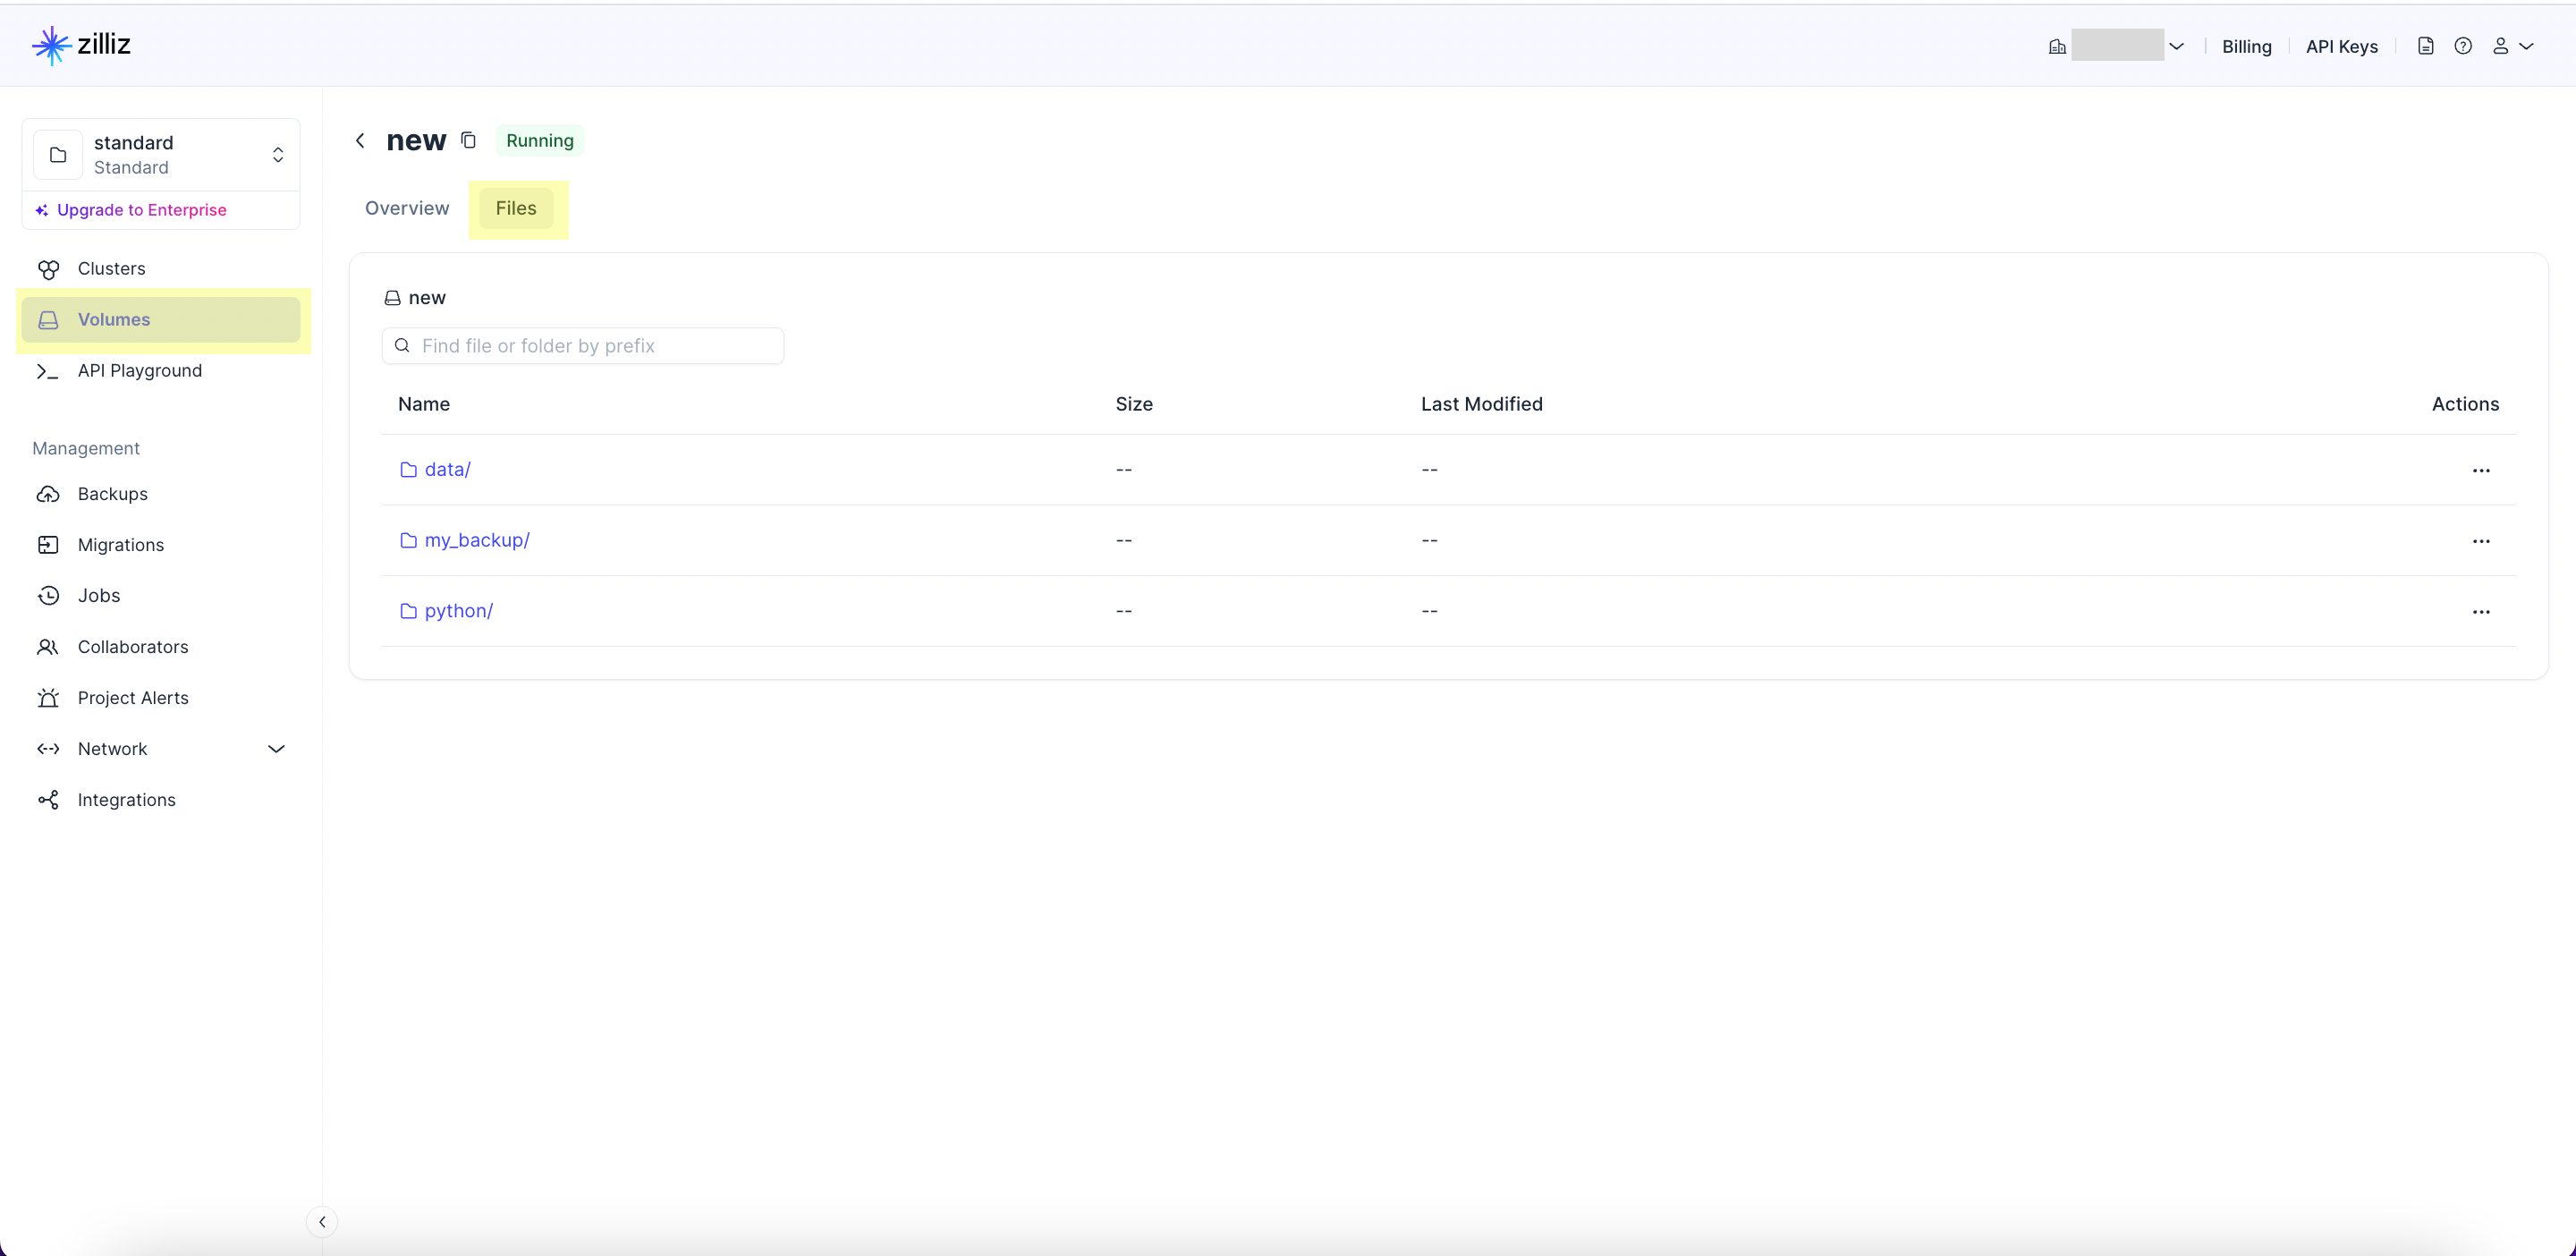
Task: Click the zilliz logo
Action: click(x=82, y=45)
